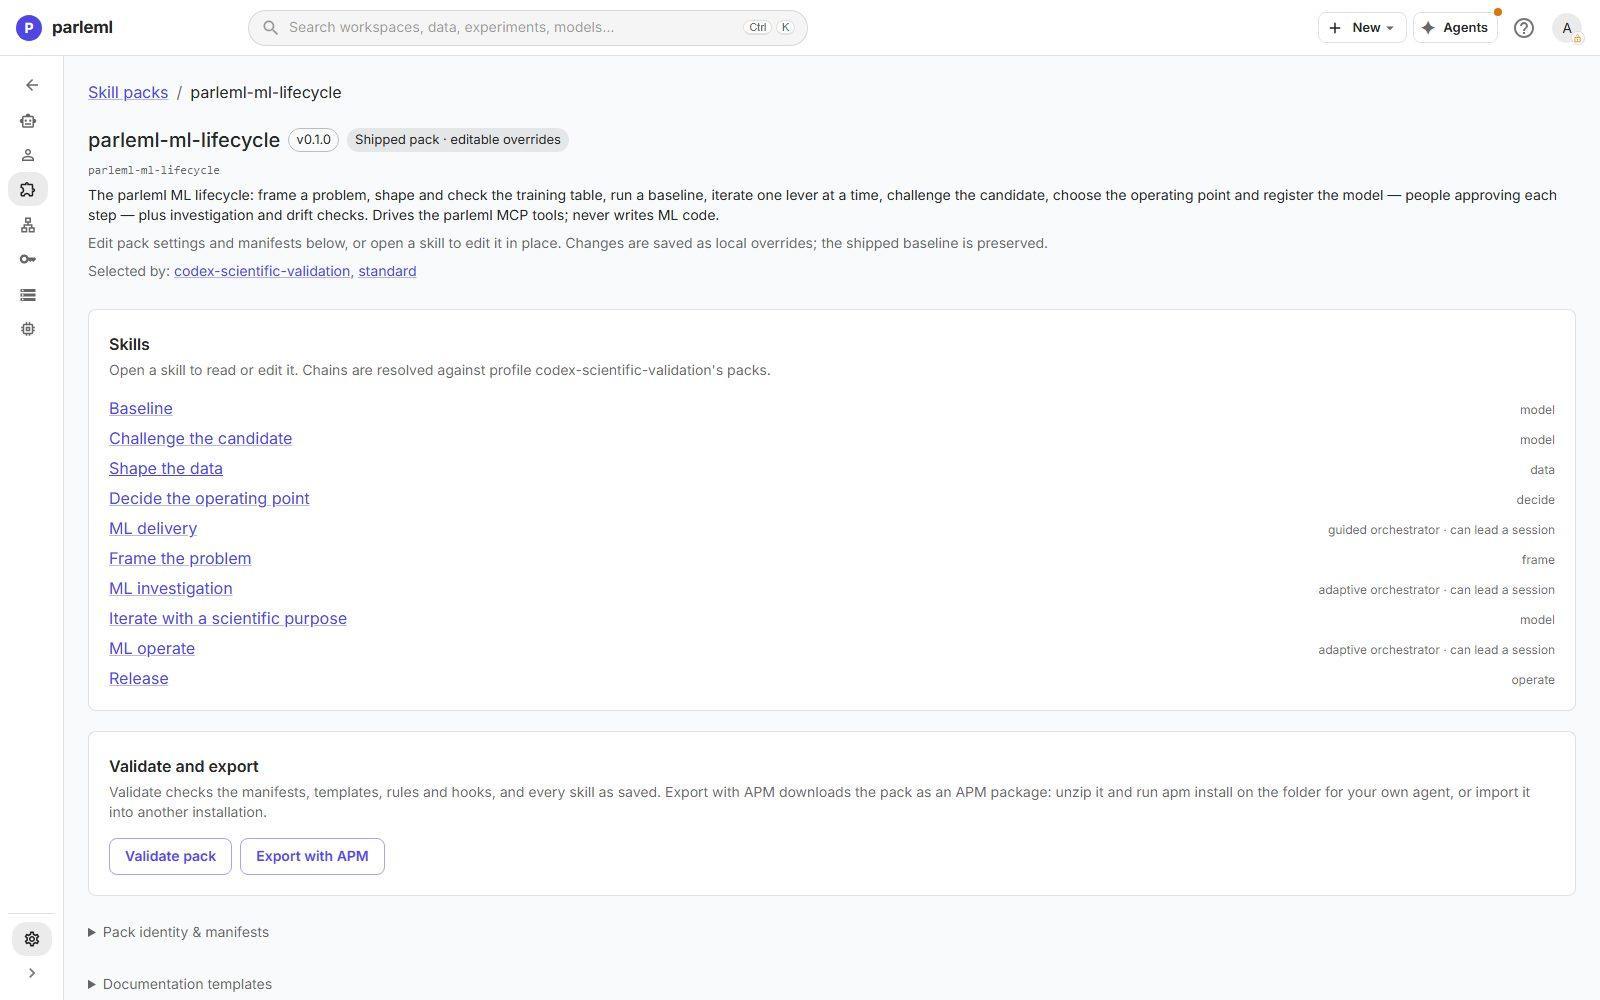Click 'guided orchestrator · can lead a session' label

point(1441,530)
